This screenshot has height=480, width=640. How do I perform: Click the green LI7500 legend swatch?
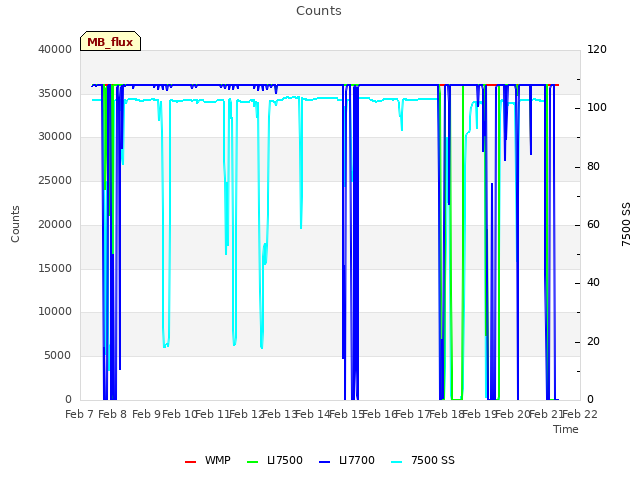click(253, 462)
